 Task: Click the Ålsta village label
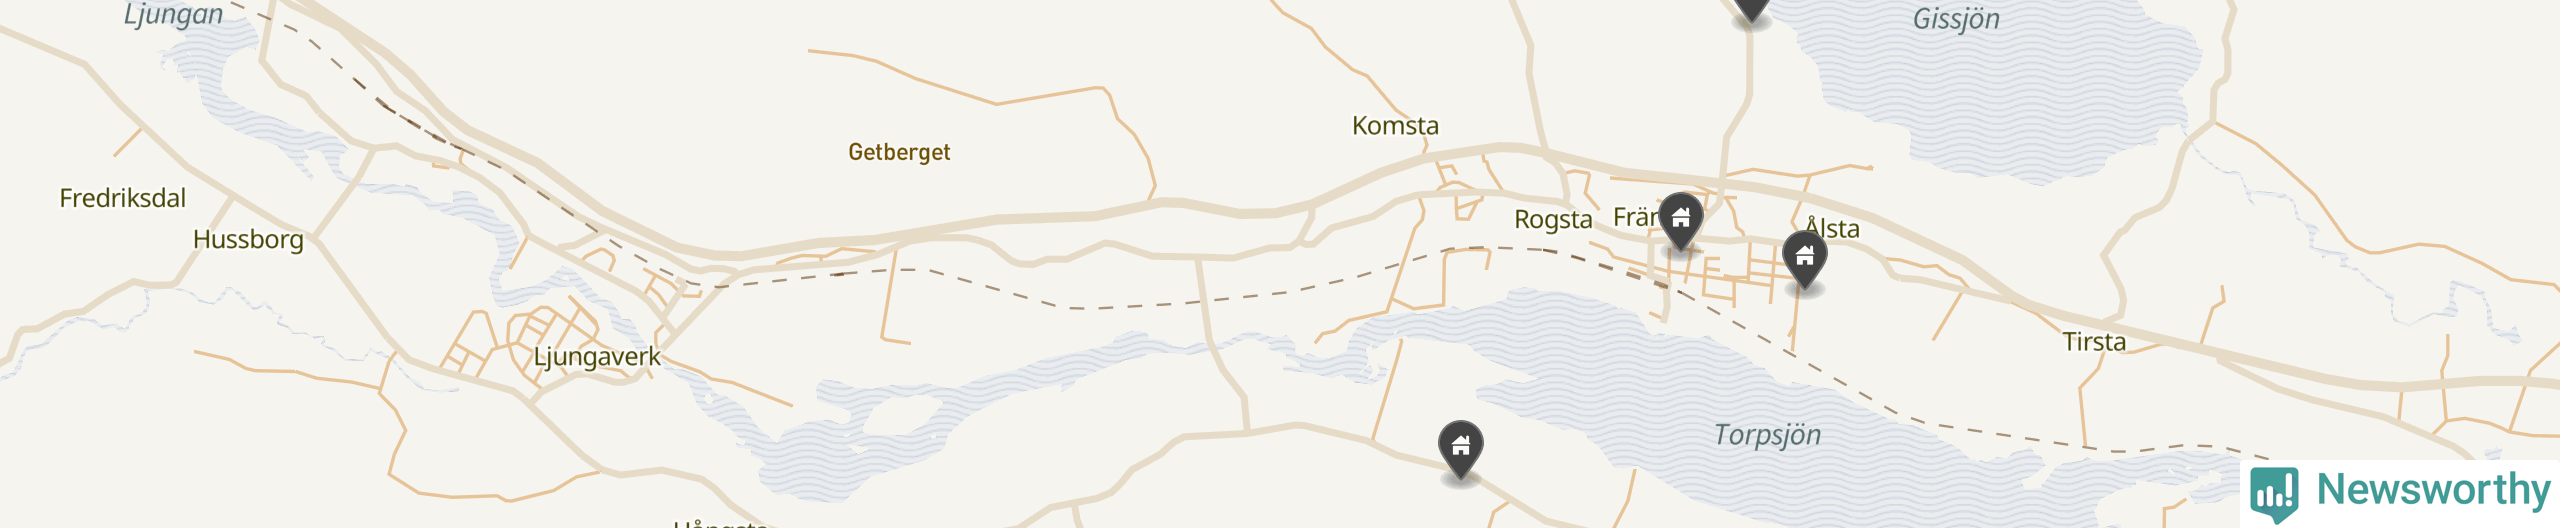pyautogui.click(x=1832, y=227)
